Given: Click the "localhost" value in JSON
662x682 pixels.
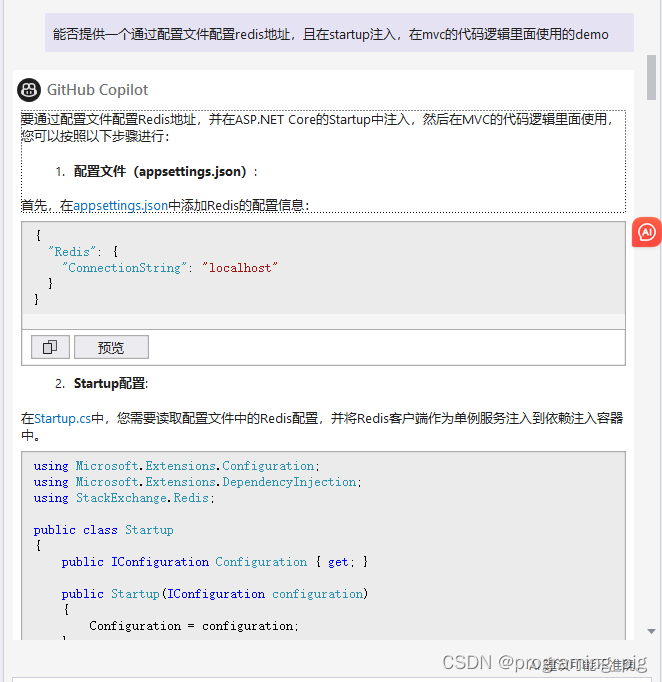Looking at the screenshot, I should point(240,267).
